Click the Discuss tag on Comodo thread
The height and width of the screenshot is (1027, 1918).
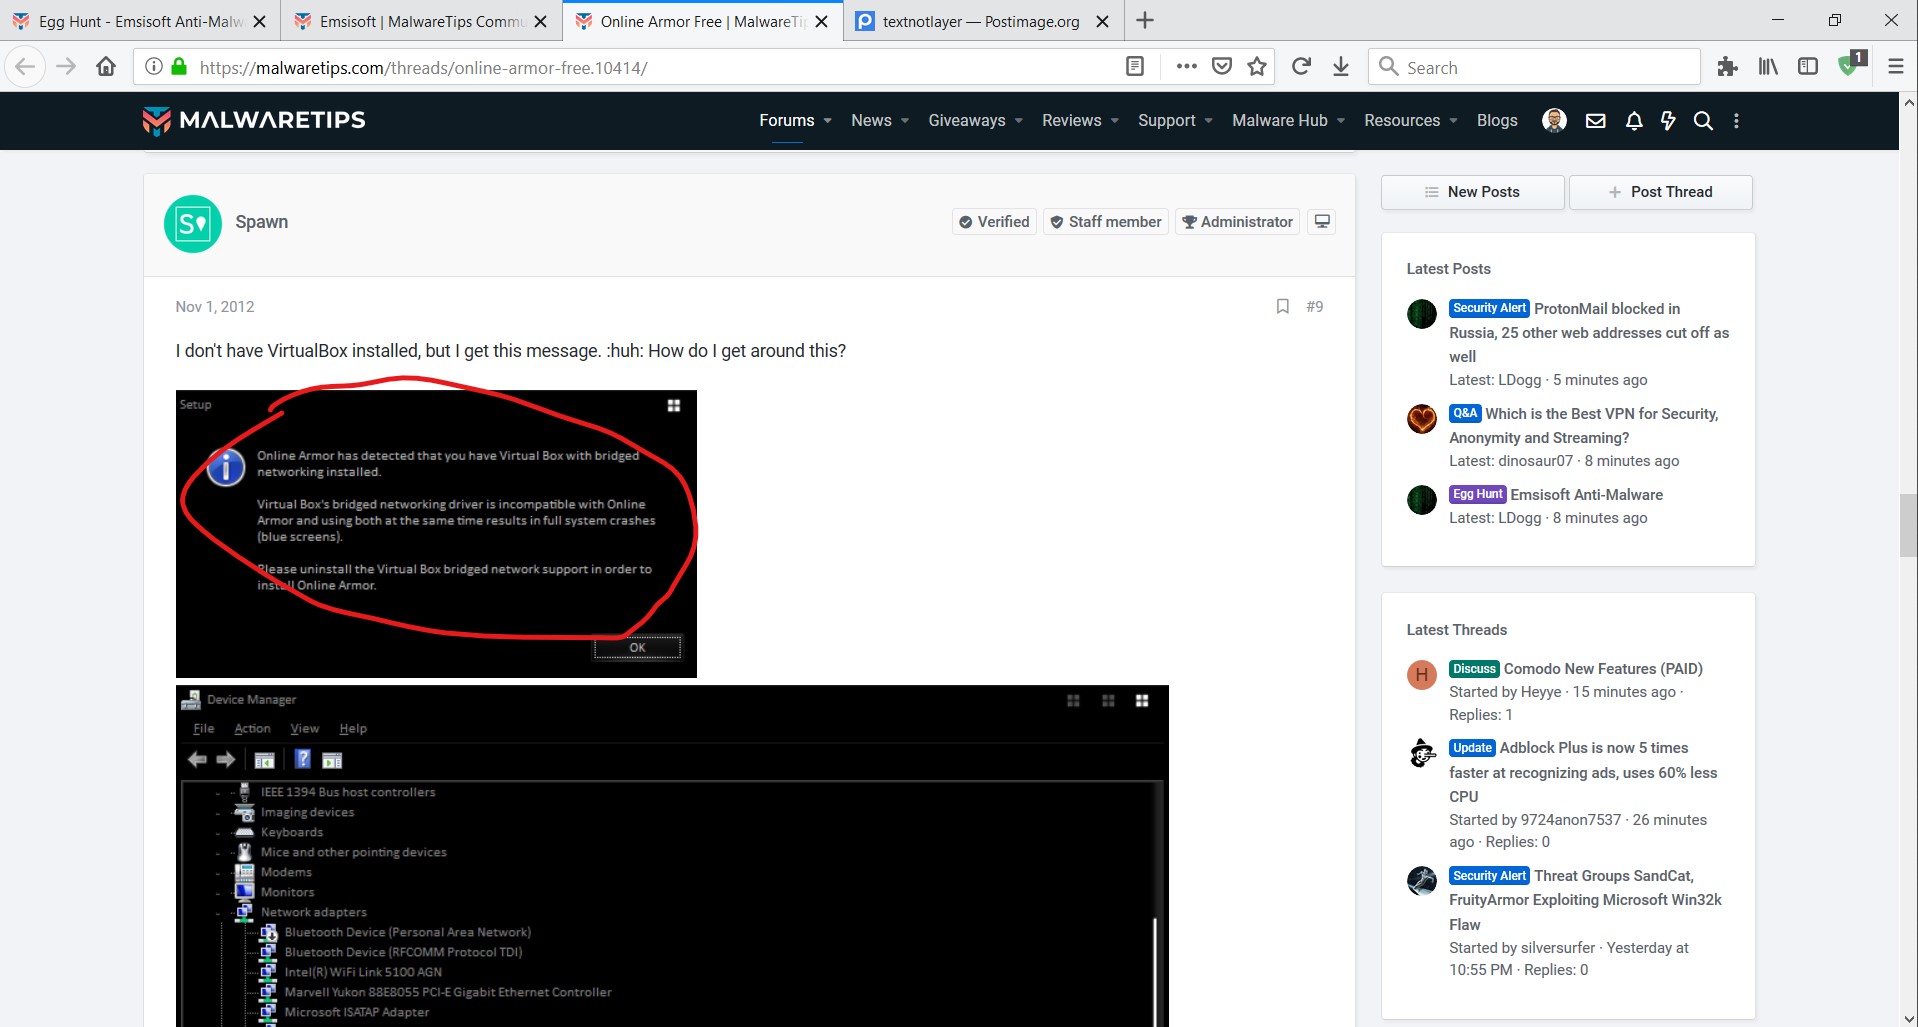pos(1474,669)
